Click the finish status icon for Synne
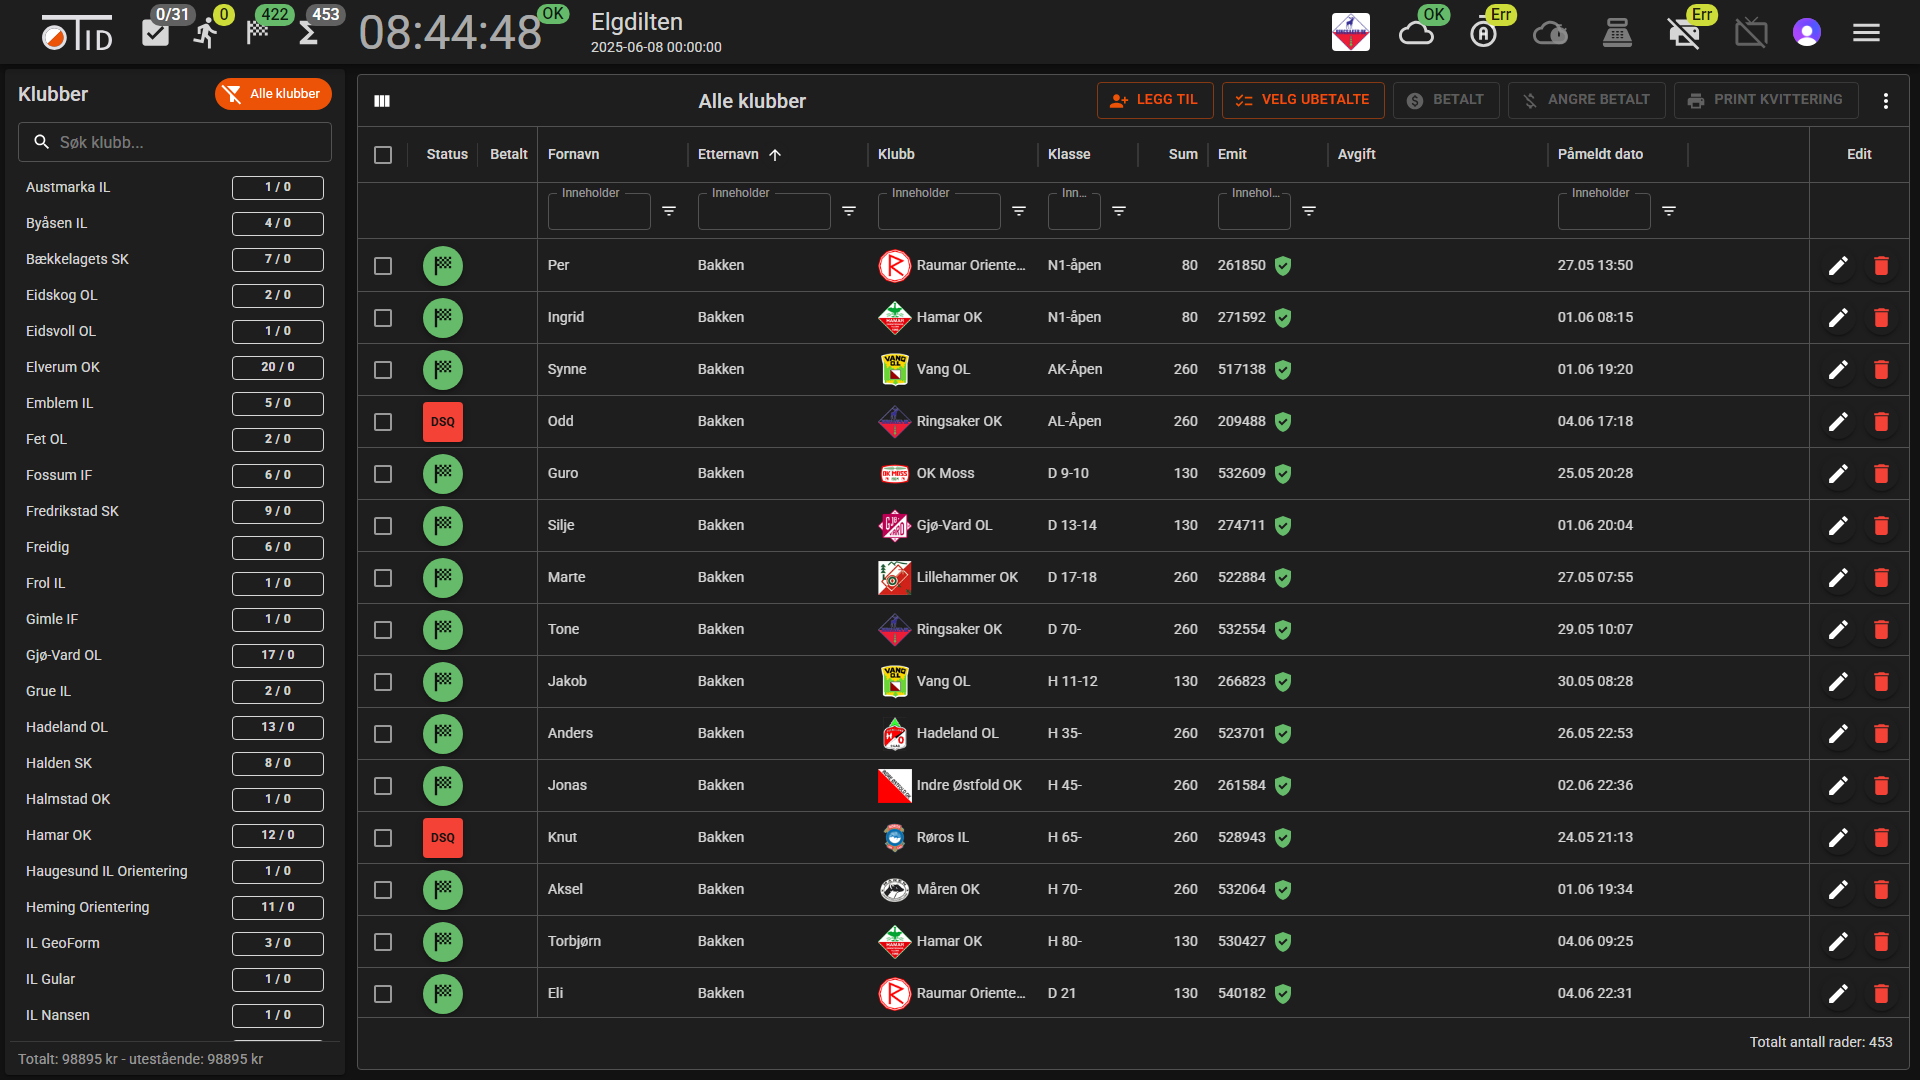 pyautogui.click(x=443, y=370)
